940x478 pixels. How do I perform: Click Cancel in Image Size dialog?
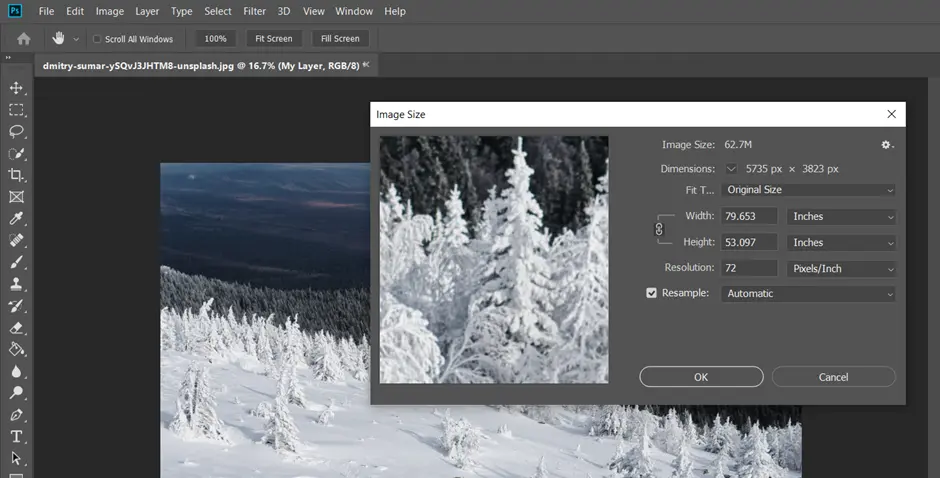pyautogui.click(x=833, y=377)
